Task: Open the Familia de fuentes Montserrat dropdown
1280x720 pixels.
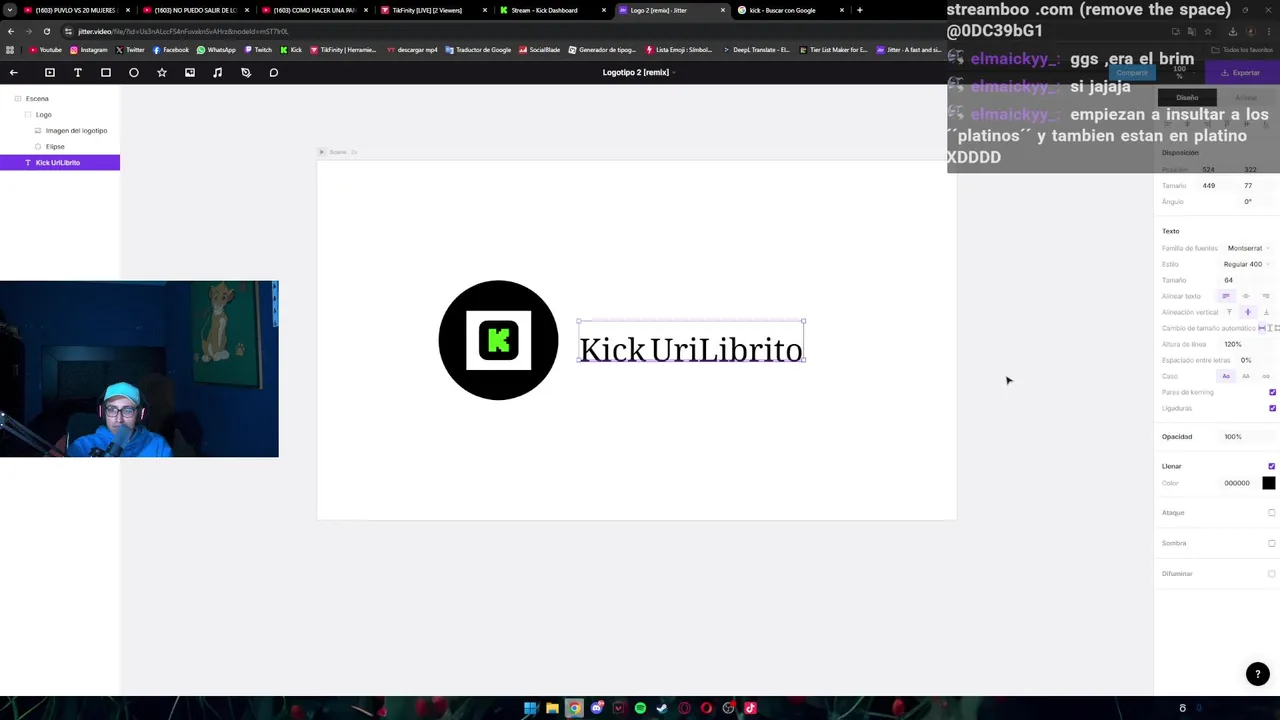Action: click(1248, 248)
